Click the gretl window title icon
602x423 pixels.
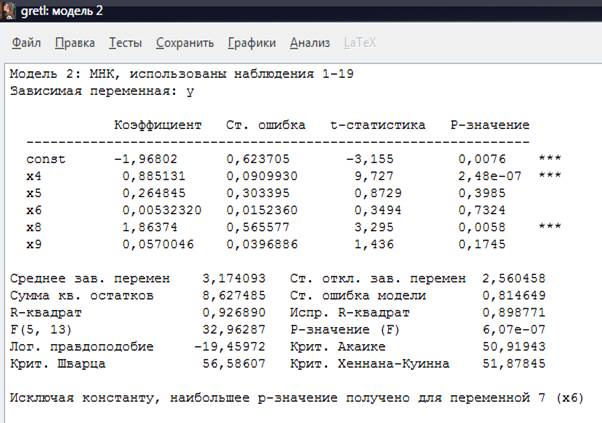(x=8, y=10)
